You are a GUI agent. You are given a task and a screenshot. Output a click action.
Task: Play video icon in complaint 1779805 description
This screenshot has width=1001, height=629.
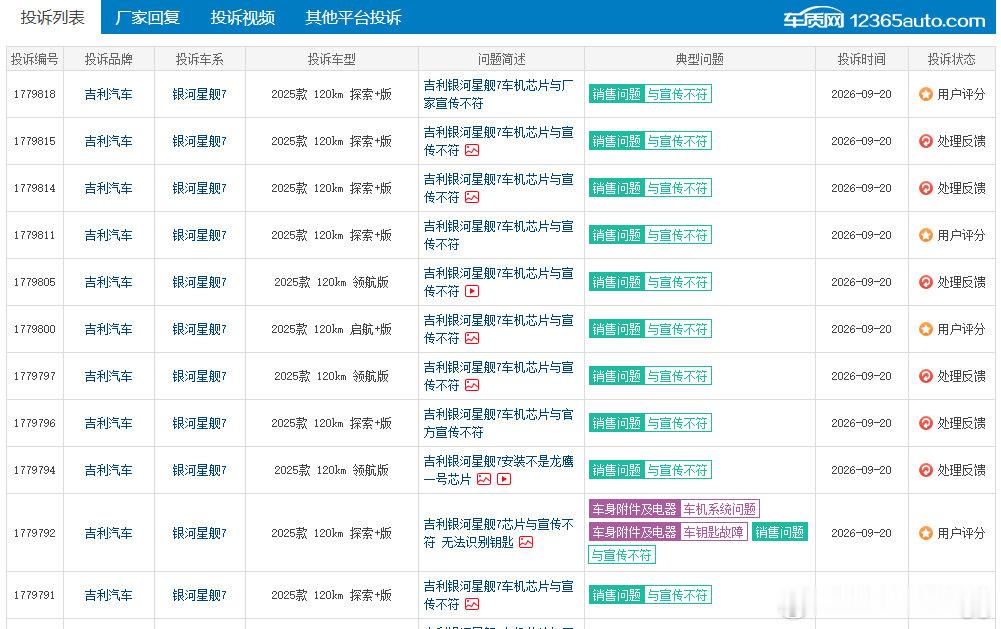point(472,291)
